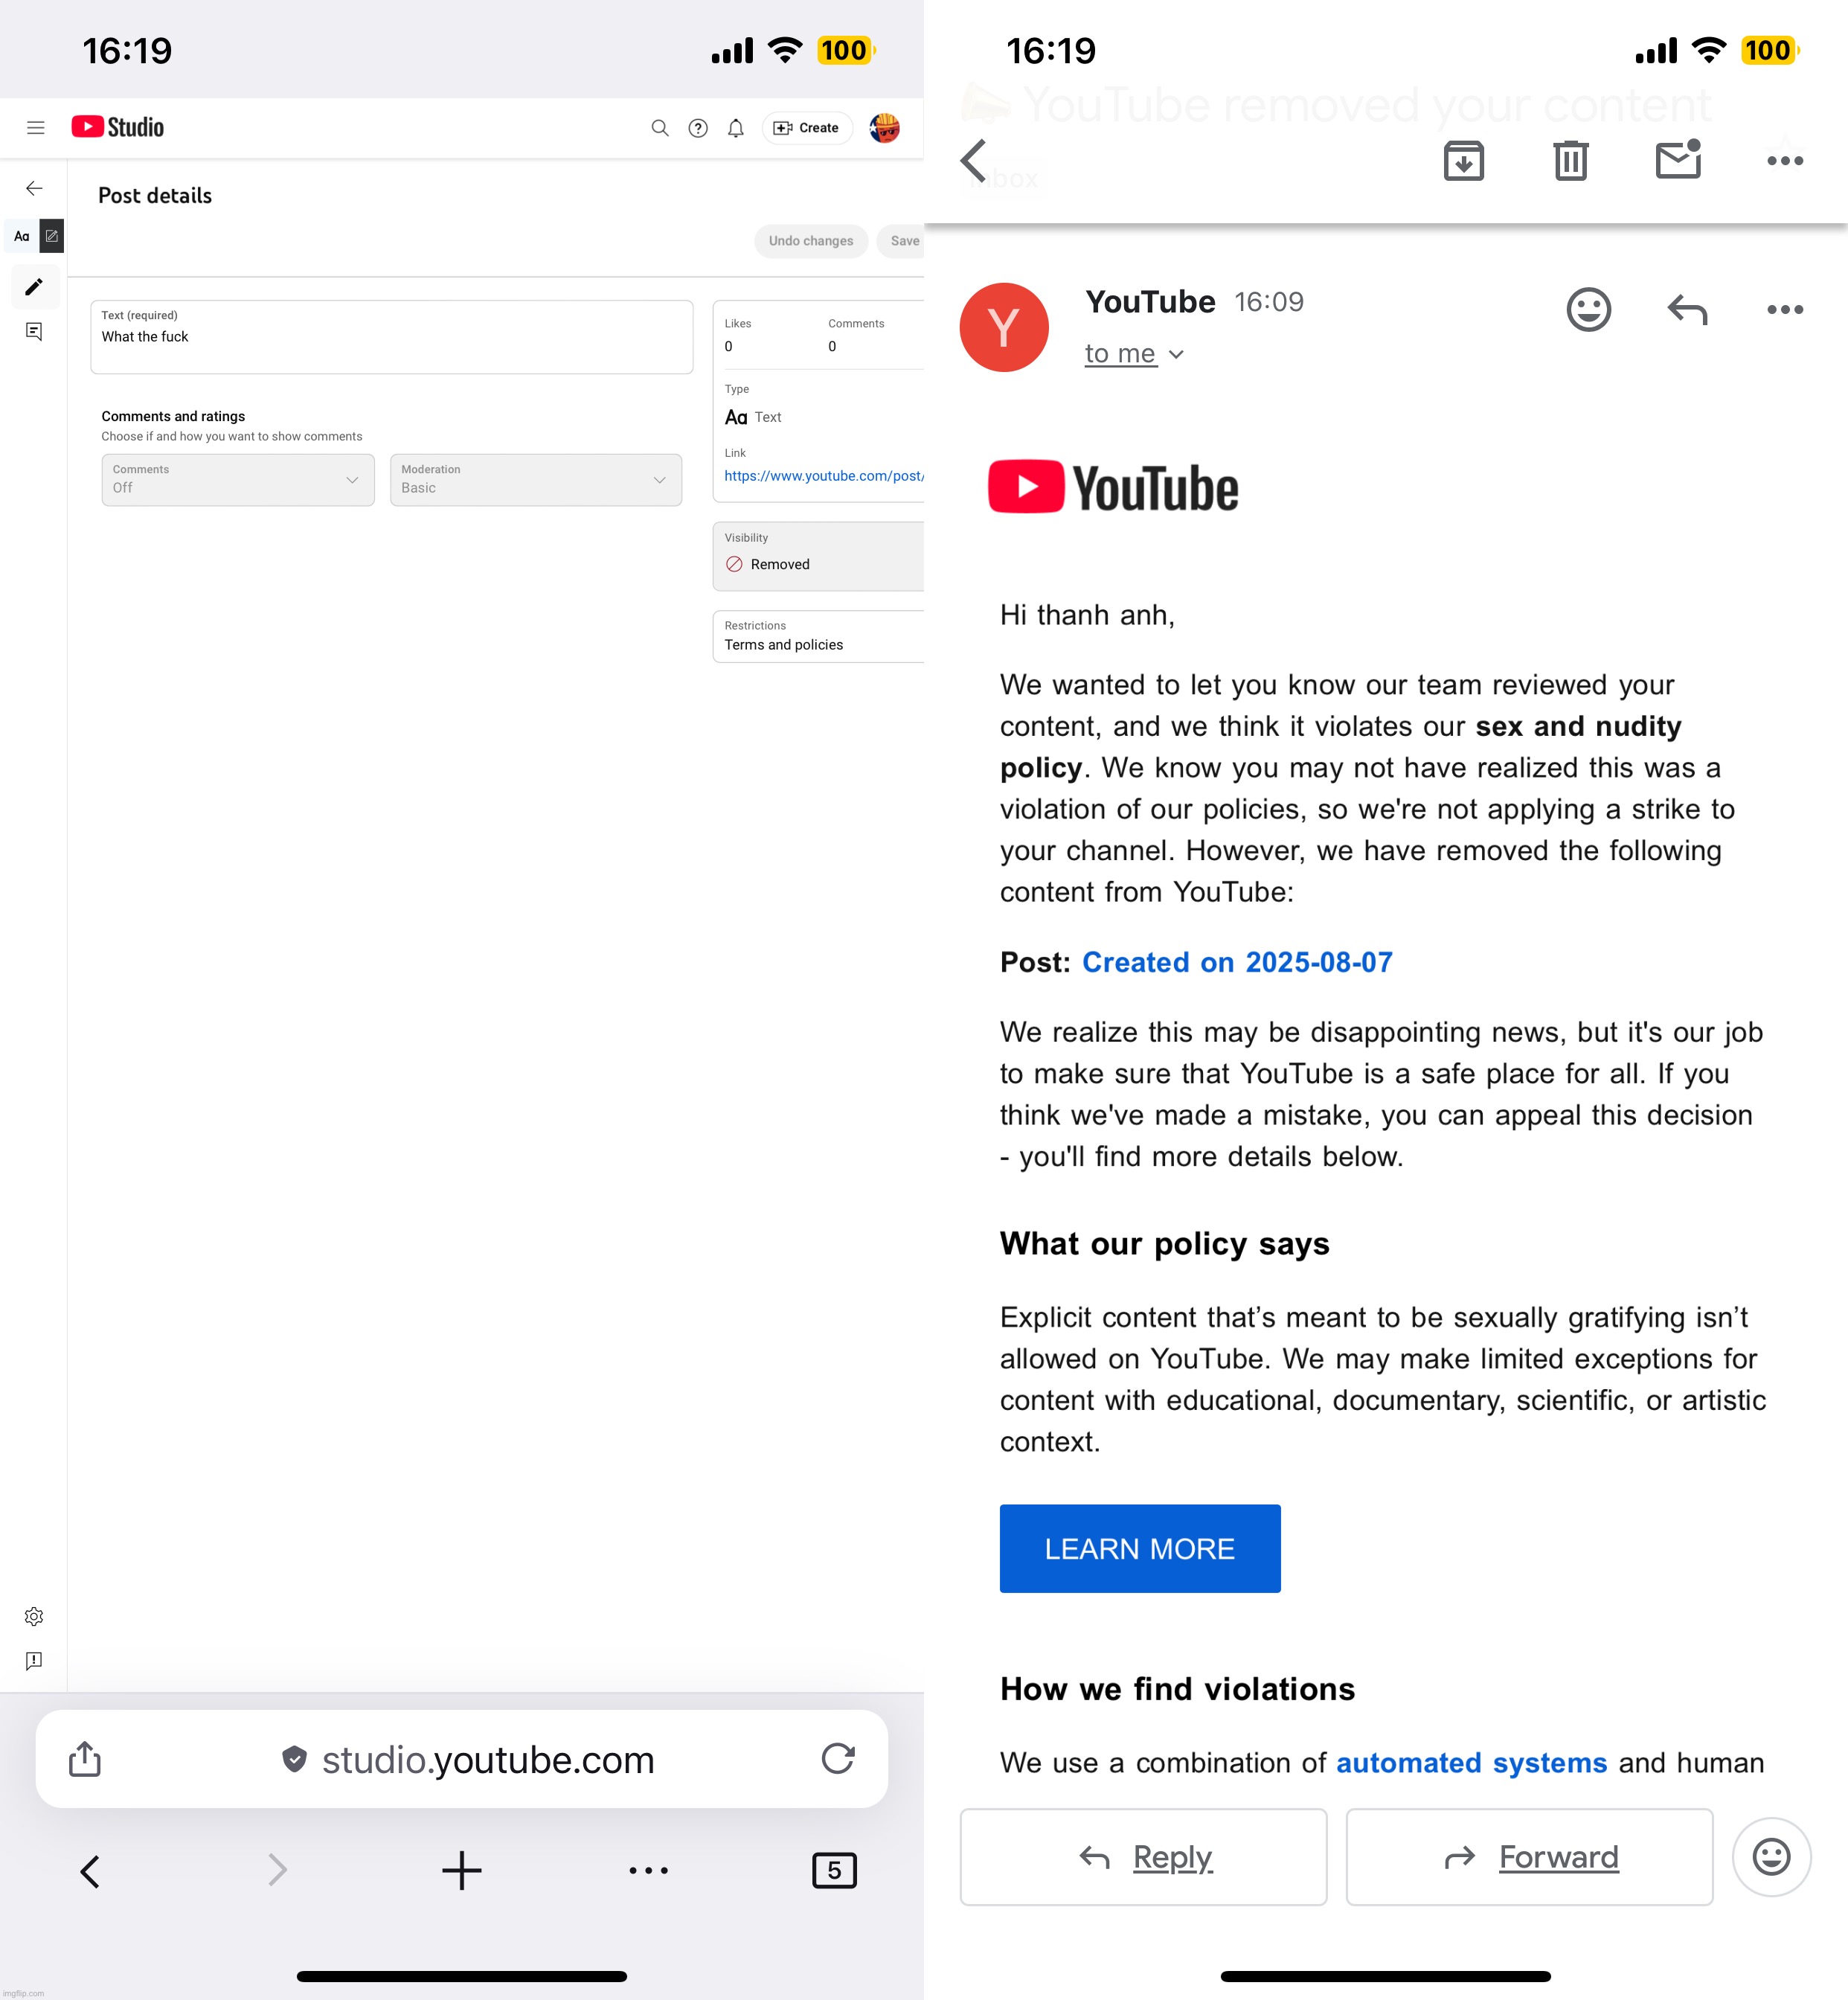Screen dimensions: 1848x2000
Task: Tap the browser share icon
Action: tap(85, 1758)
